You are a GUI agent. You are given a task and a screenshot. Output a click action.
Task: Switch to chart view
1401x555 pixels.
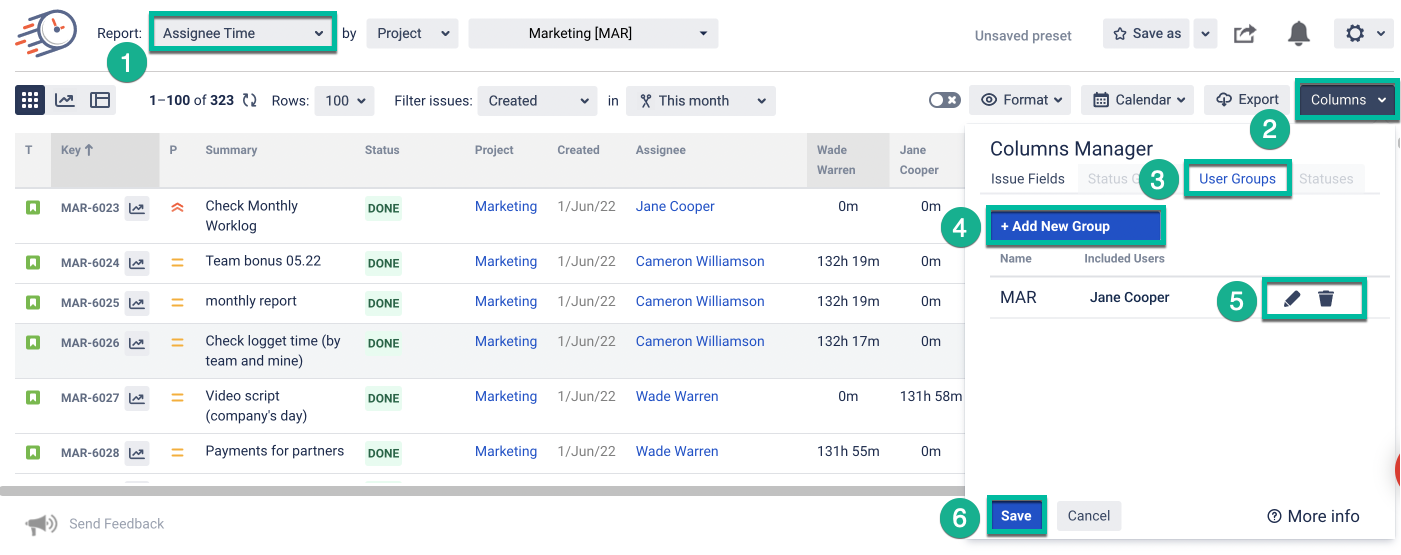click(64, 100)
